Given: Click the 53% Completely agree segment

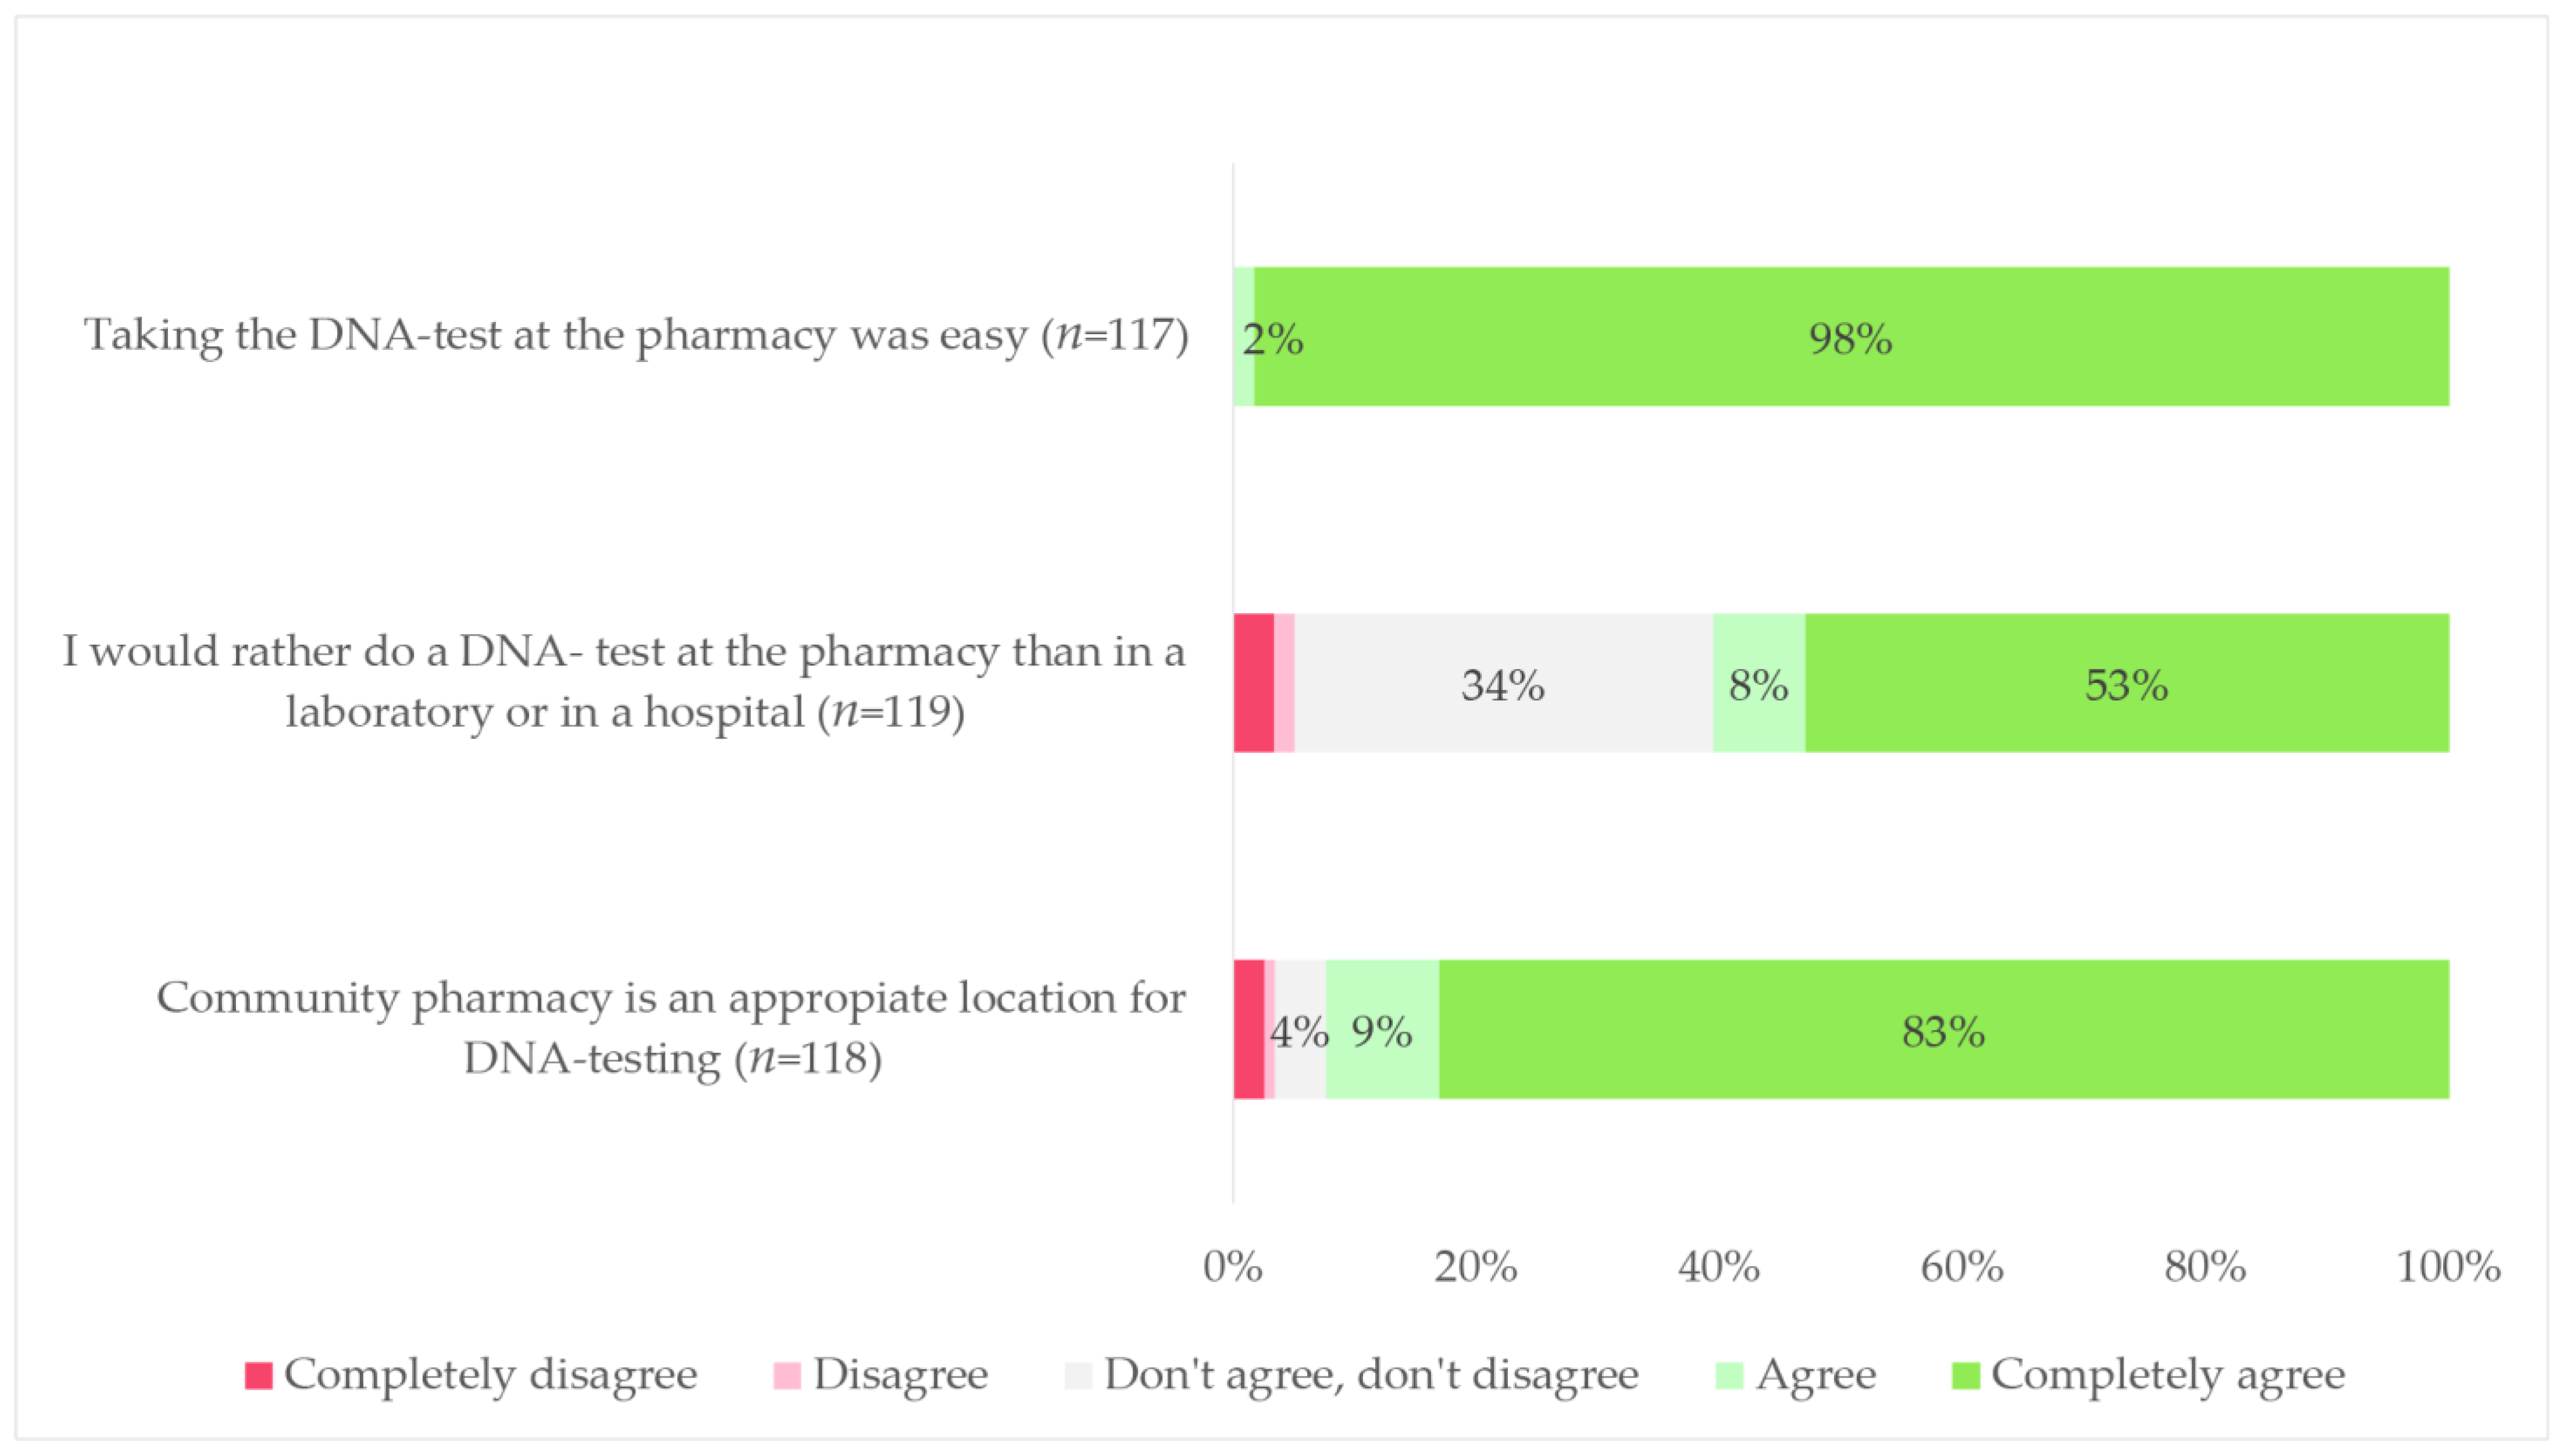Looking at the screenshot, I should (2126, 683).
